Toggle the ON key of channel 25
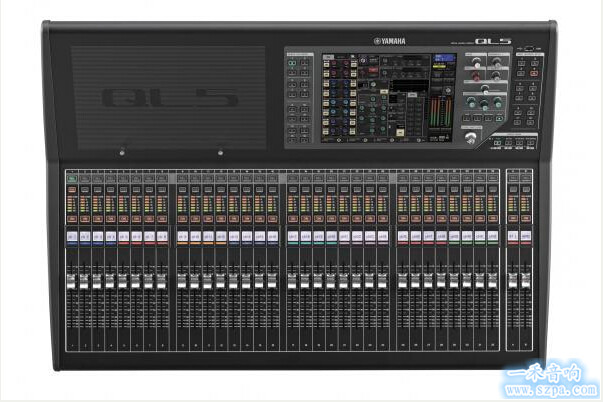 [403, 219]
